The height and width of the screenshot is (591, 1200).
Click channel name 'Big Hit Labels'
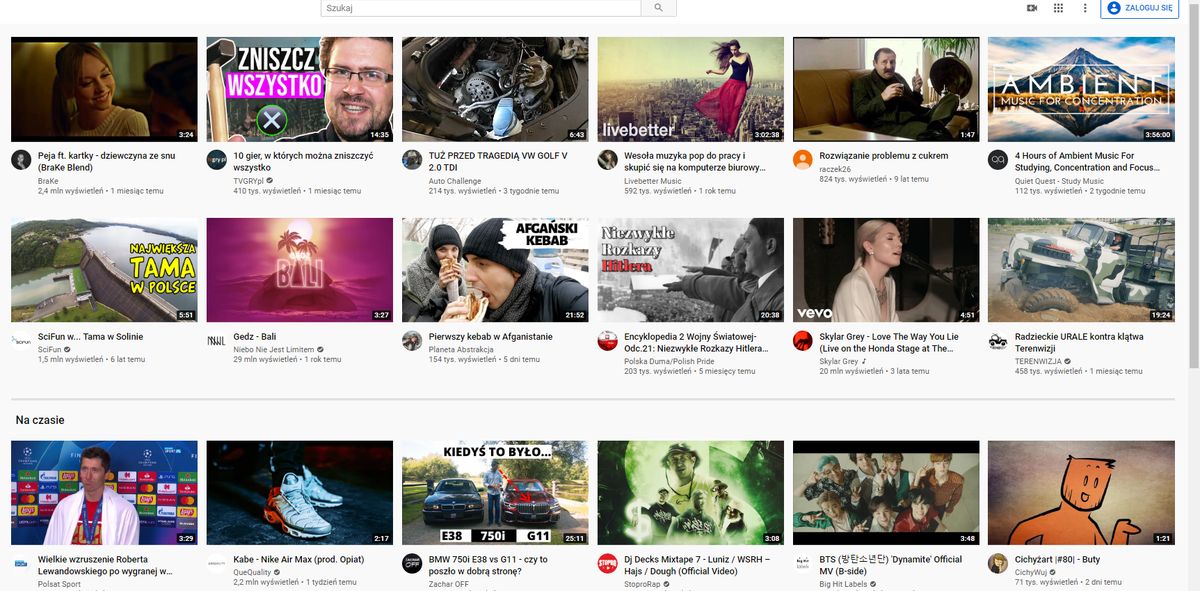coord(845,584)
